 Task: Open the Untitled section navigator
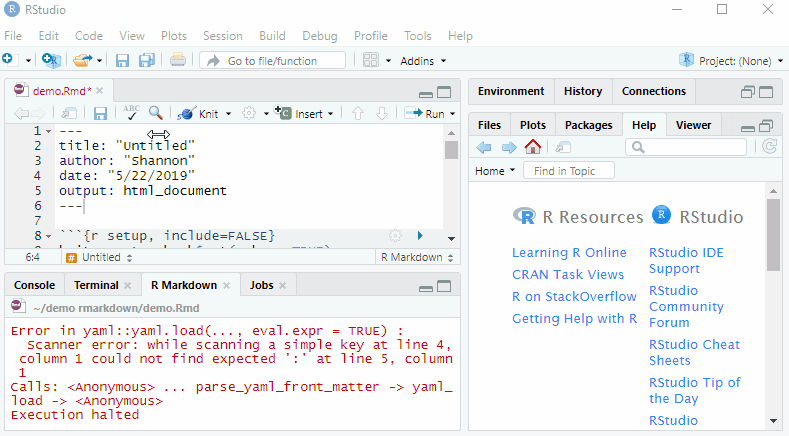[100, 257]
